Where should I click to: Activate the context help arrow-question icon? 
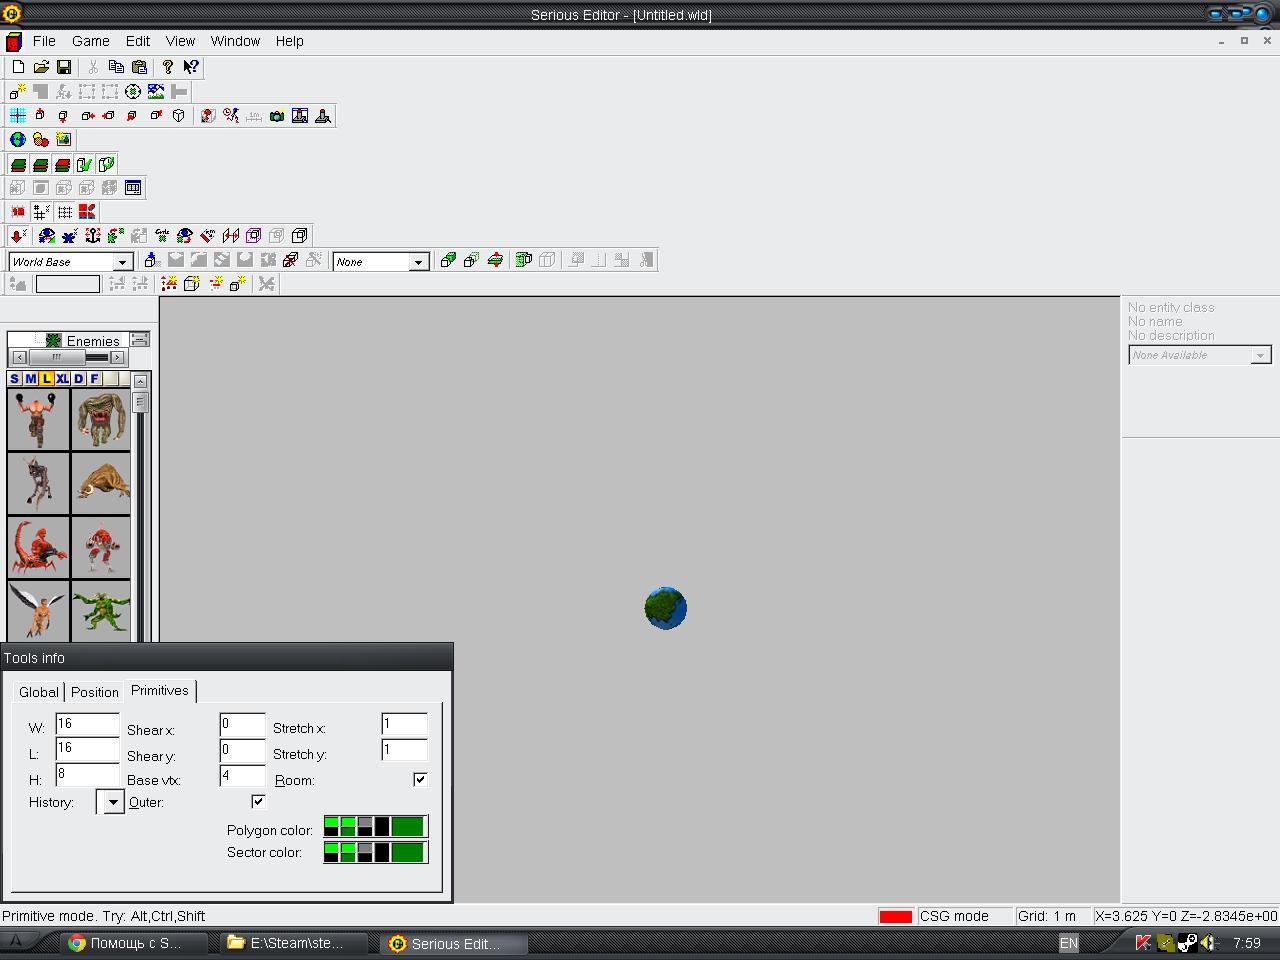191,67
